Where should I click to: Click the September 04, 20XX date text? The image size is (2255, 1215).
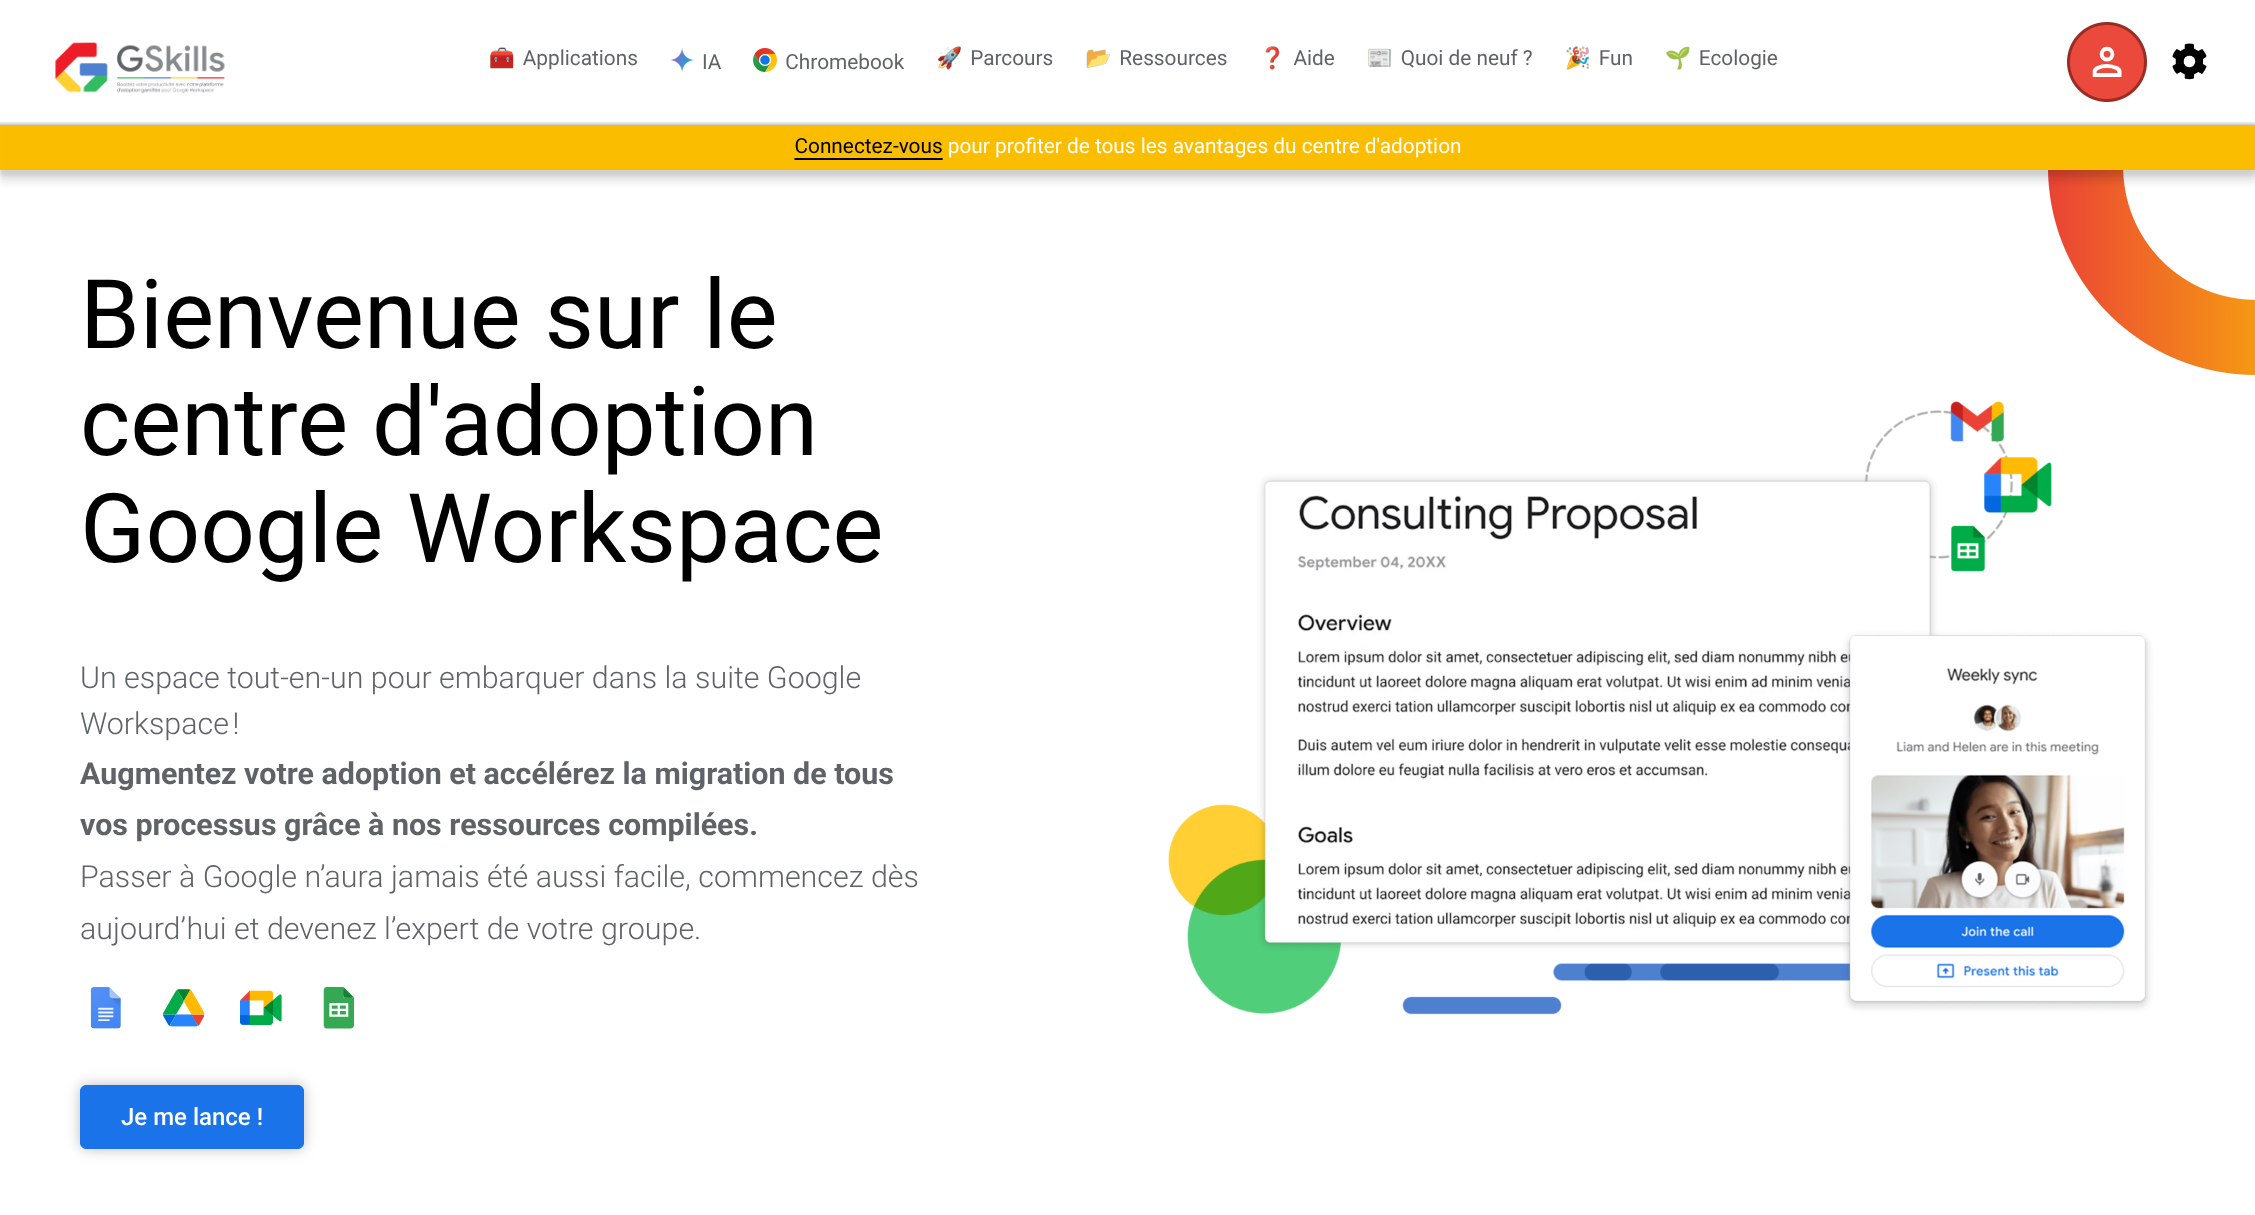click(1371, 562)
